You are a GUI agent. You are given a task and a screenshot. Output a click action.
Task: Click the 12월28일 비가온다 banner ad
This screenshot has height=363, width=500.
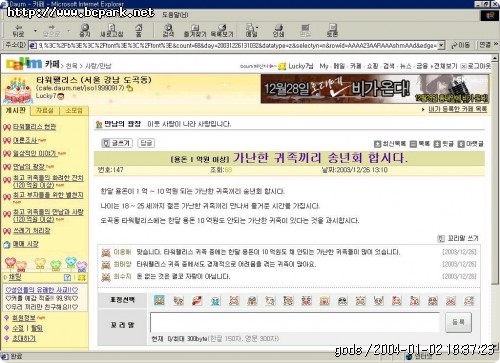point(375,89)
